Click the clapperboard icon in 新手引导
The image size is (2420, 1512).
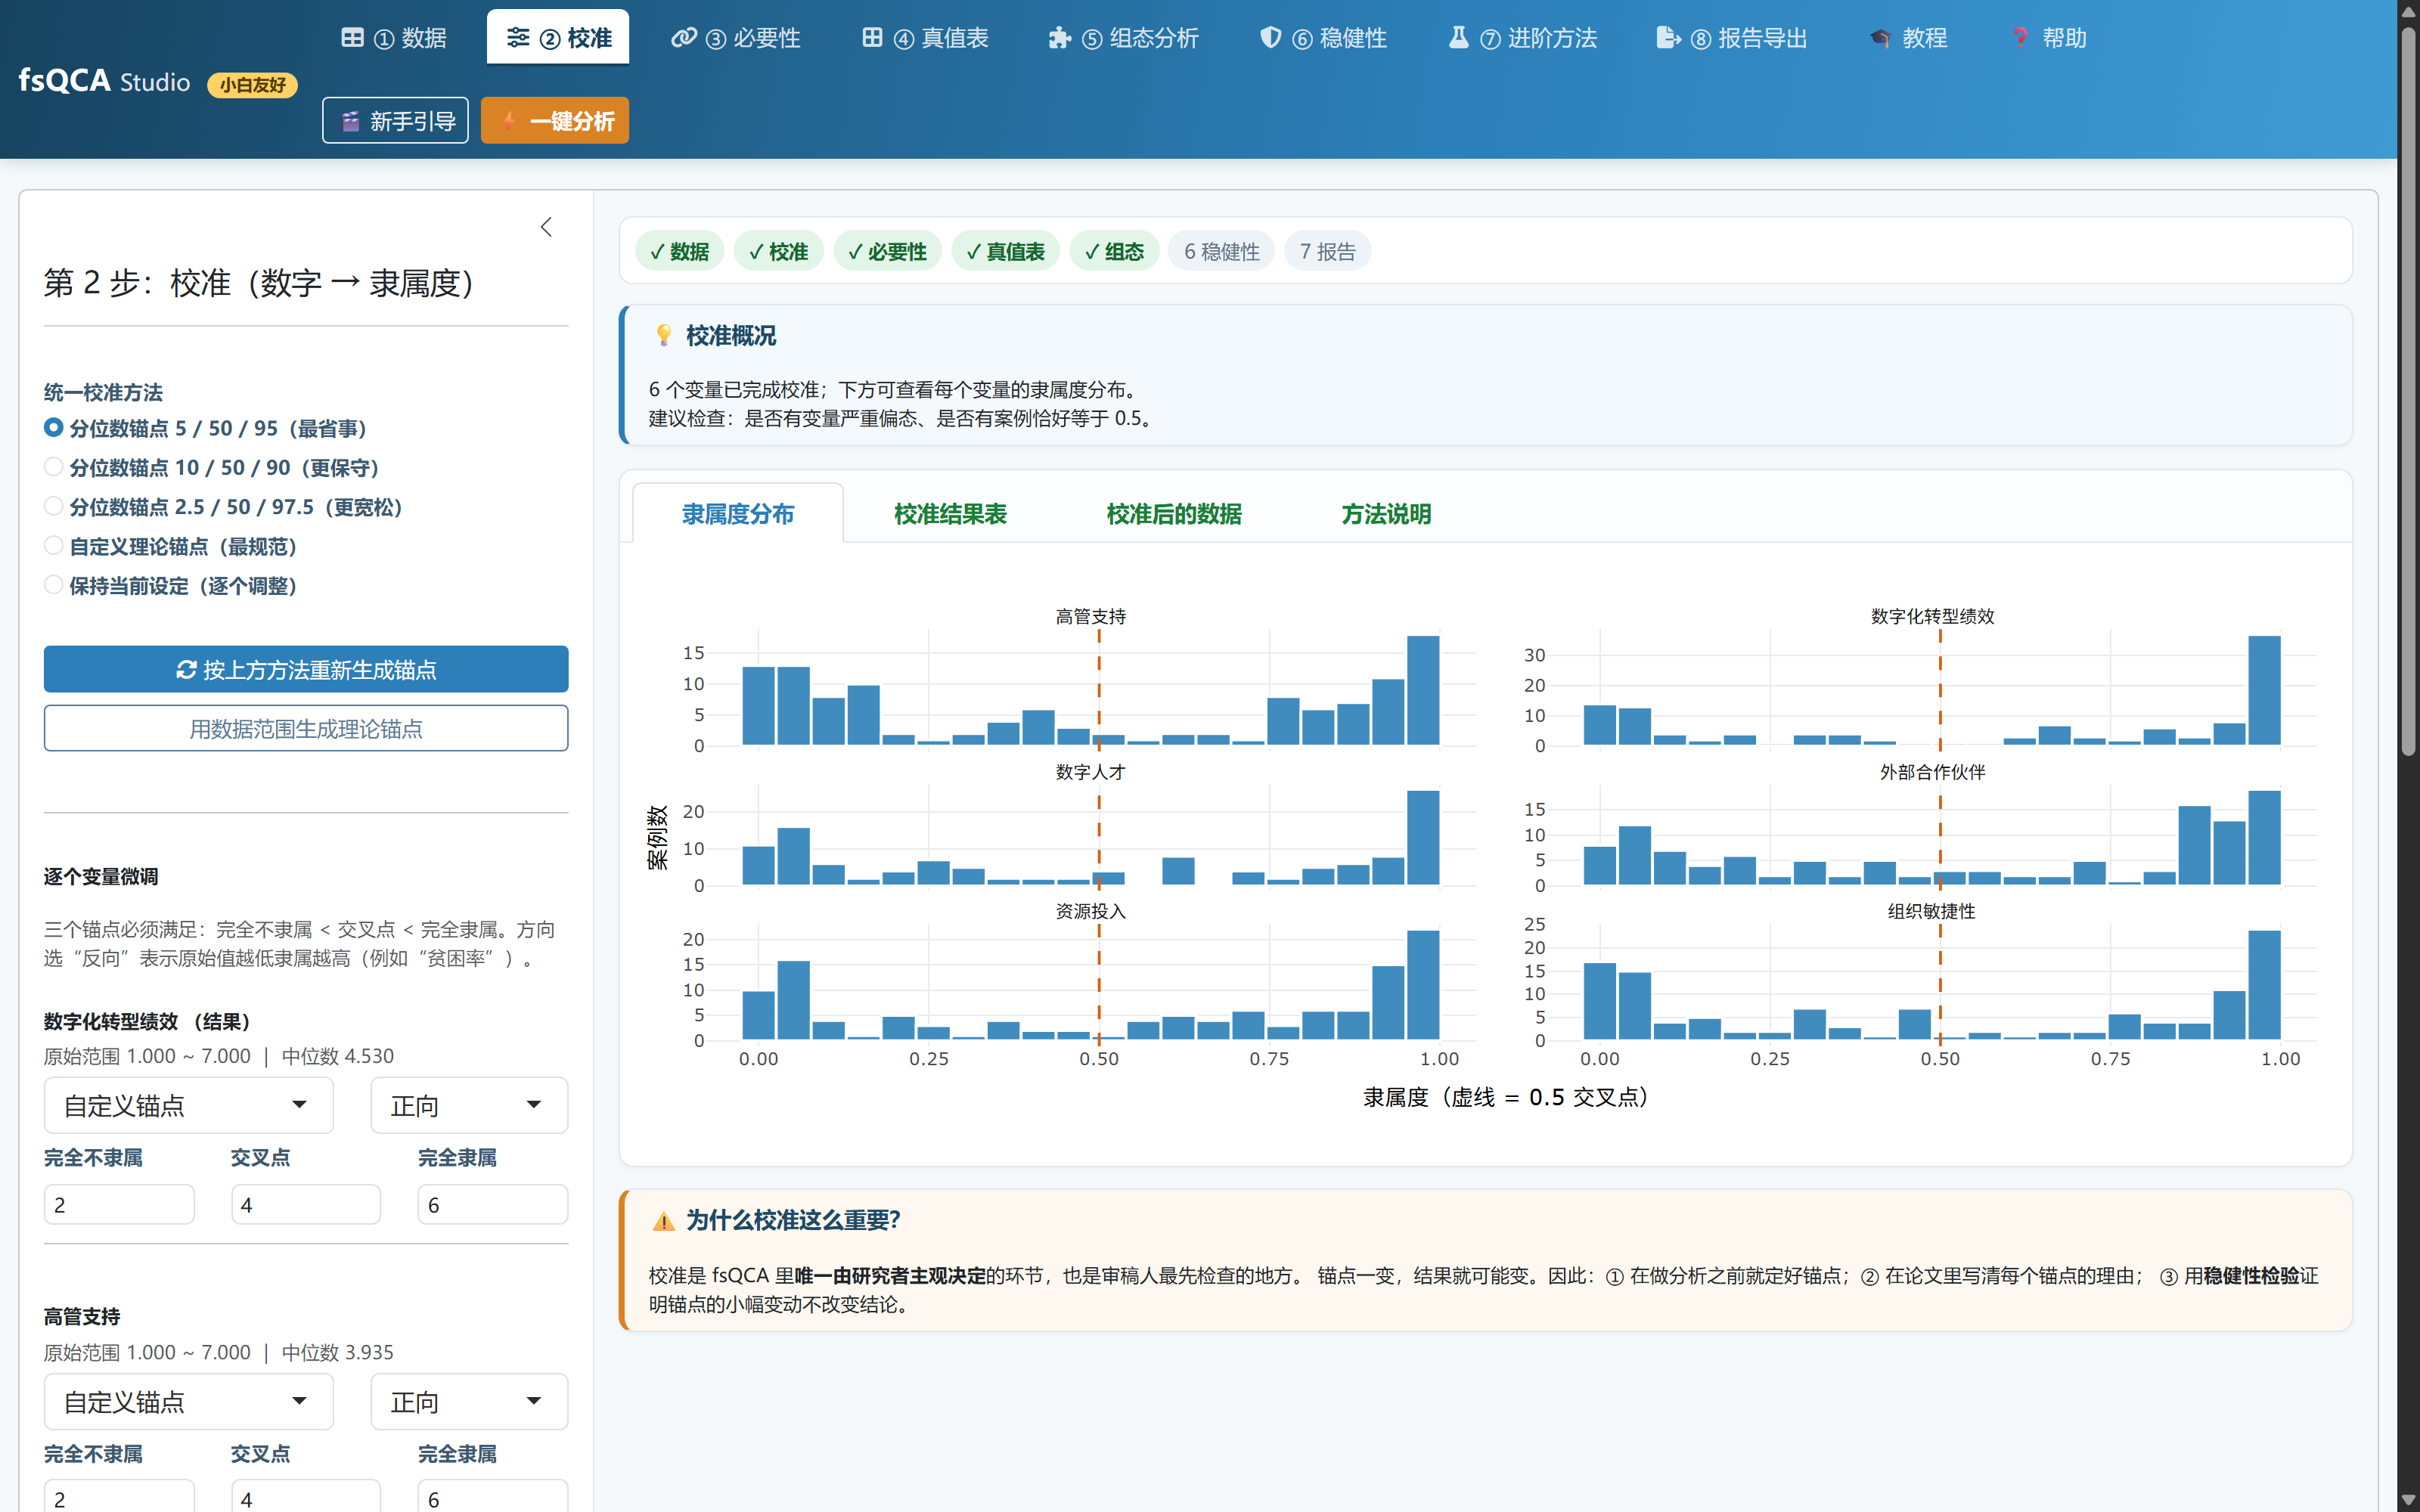[x=350, y=121]
